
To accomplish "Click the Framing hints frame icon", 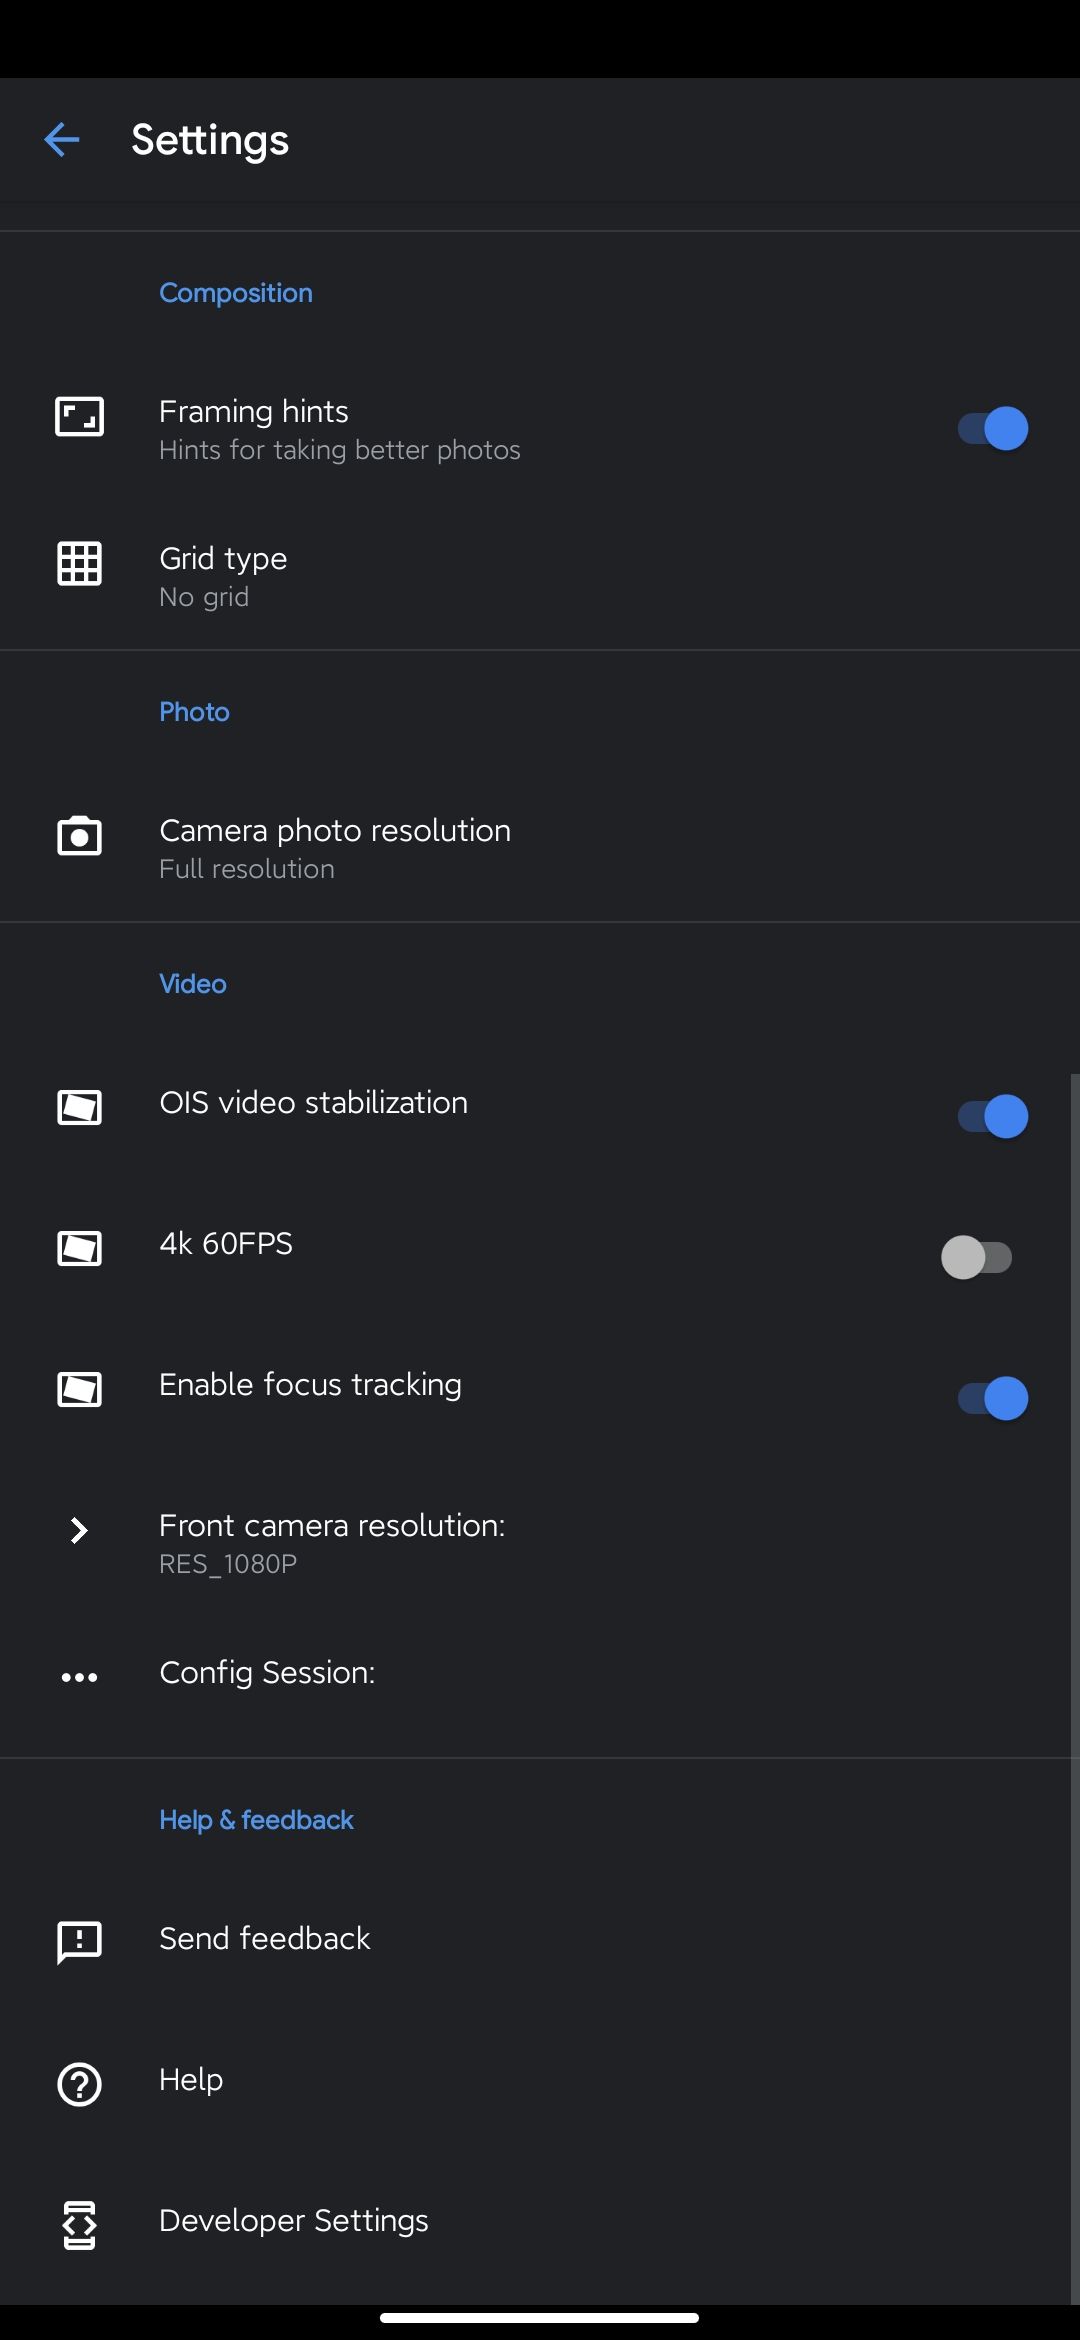I will (x=79, y=417).
